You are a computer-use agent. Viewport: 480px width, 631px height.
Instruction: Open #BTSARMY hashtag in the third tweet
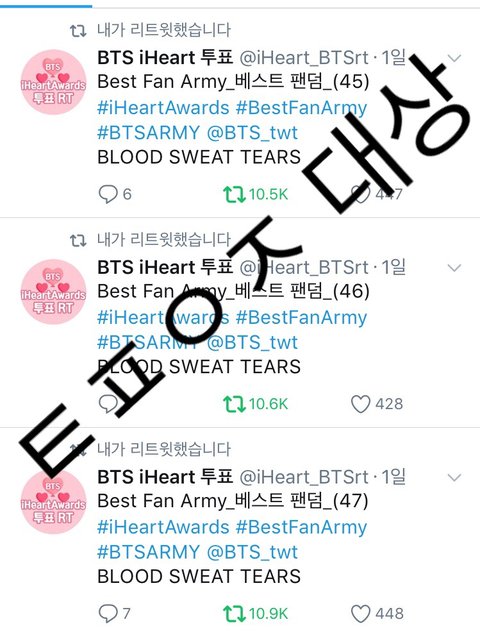coord(148,552)
